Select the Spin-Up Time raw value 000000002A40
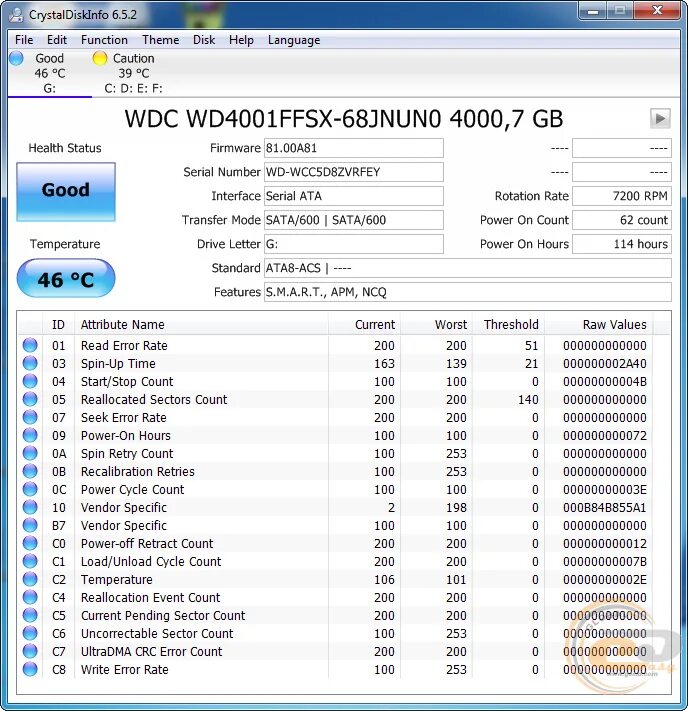The image size is (688, 711). [x=605, y=364]
